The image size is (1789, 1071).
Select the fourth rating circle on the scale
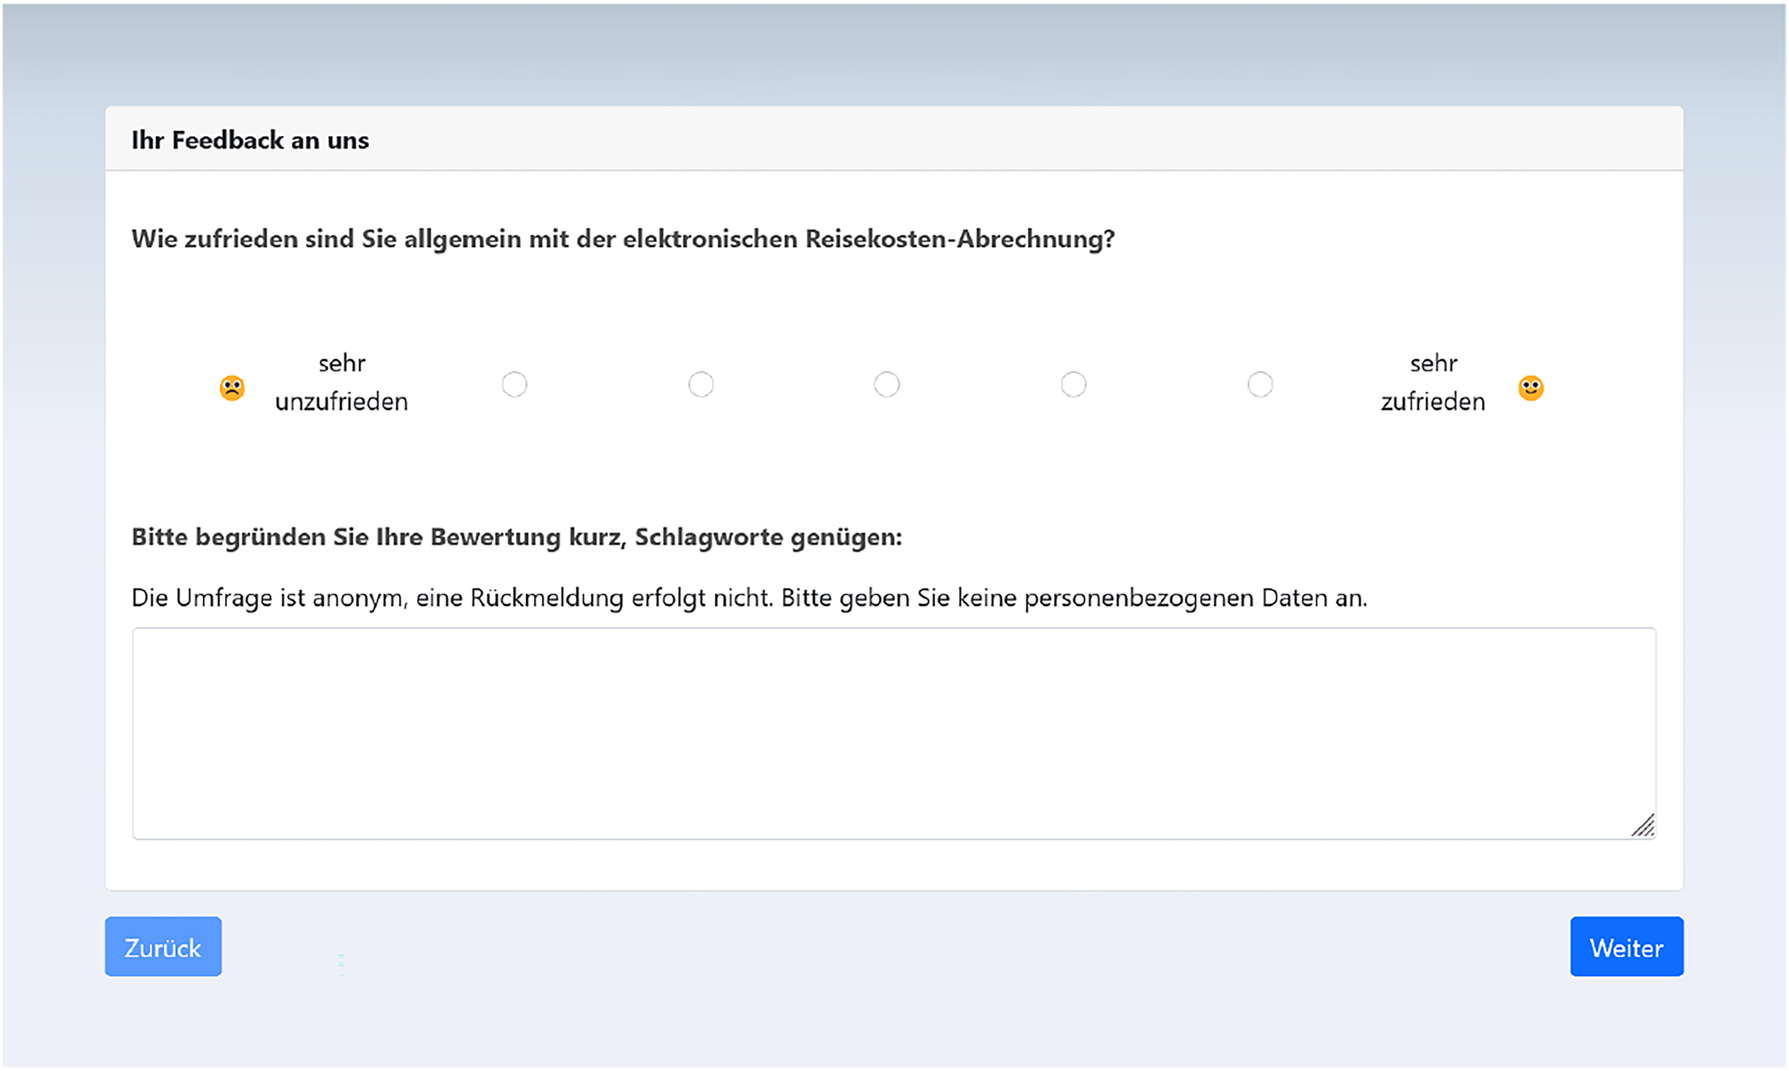point(1074,384)
